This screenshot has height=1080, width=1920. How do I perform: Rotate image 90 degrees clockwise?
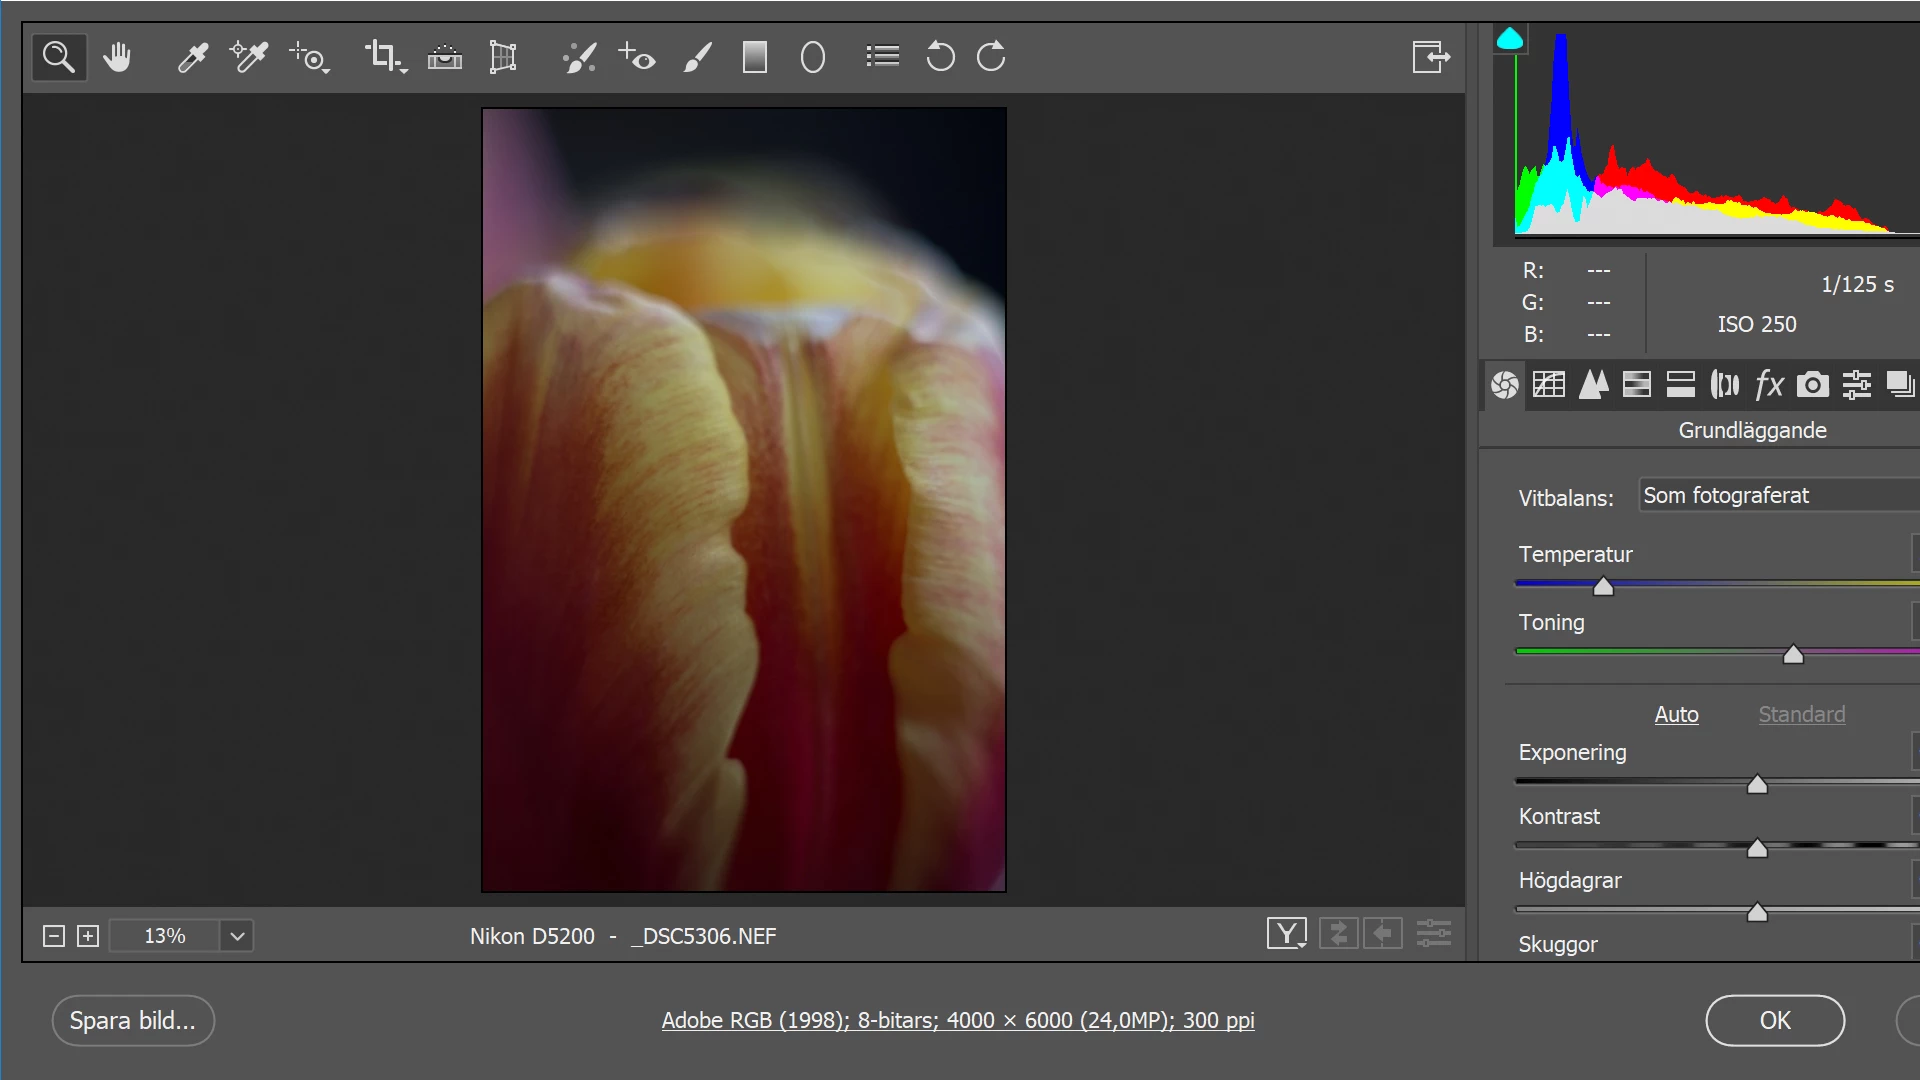(x=991, y=57)
